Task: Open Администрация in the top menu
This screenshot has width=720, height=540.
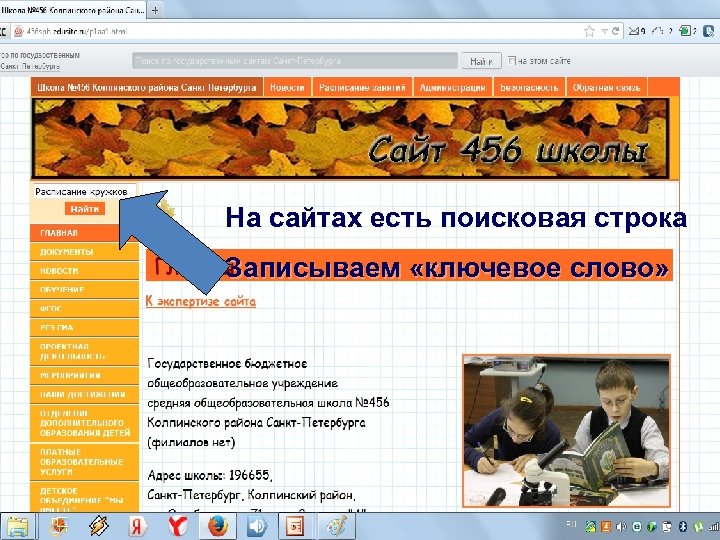Action: point(453,87)
